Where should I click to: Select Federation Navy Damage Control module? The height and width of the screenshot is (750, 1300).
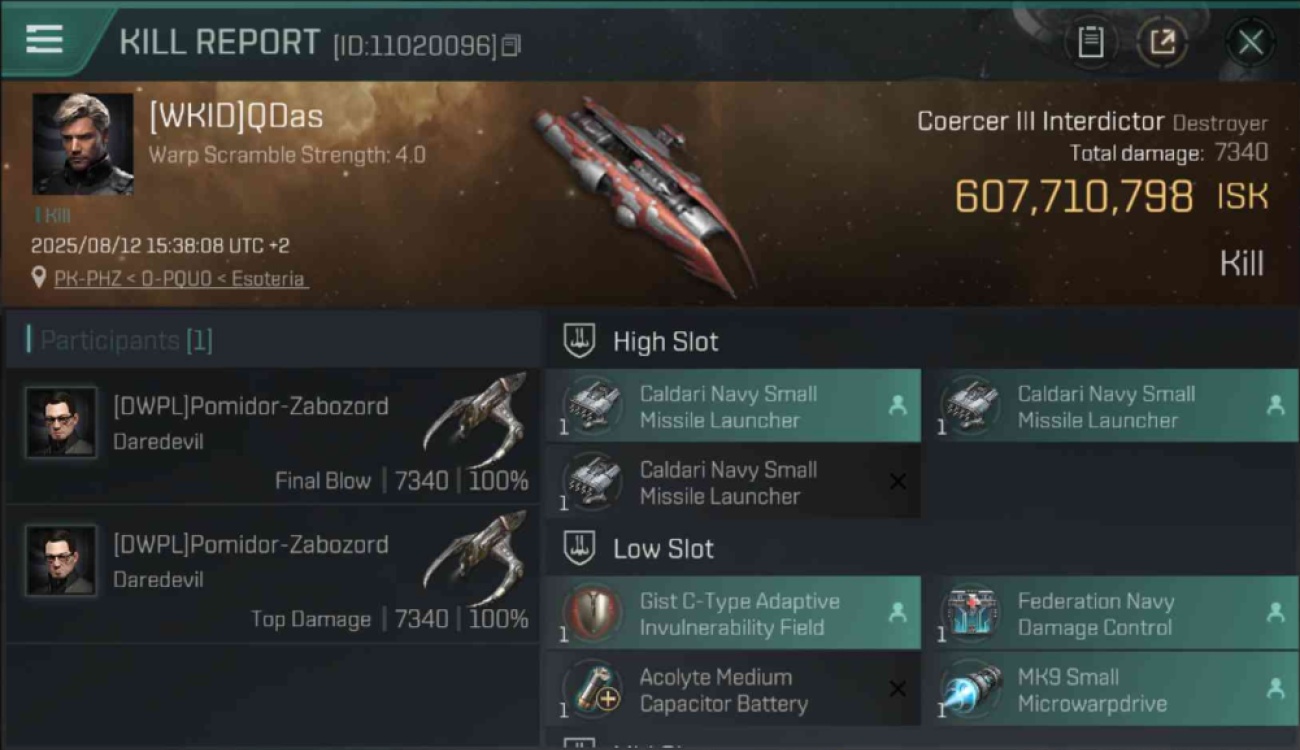tap(1111, 613)
